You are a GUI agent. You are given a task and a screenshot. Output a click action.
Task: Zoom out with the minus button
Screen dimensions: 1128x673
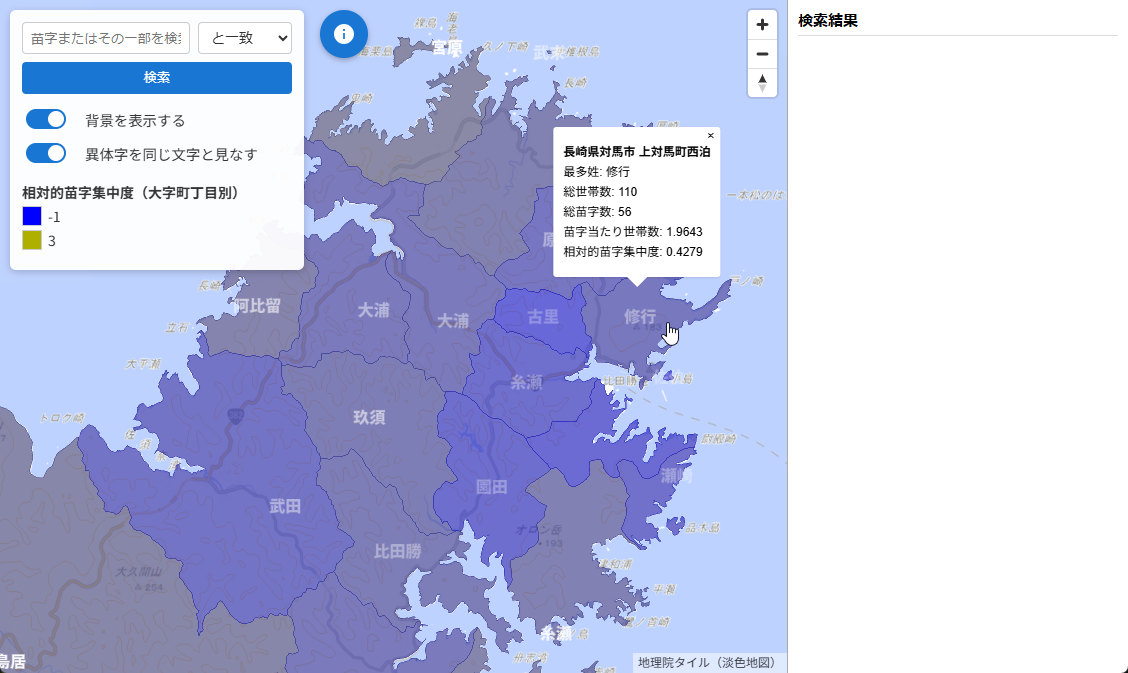coord(762,54)
